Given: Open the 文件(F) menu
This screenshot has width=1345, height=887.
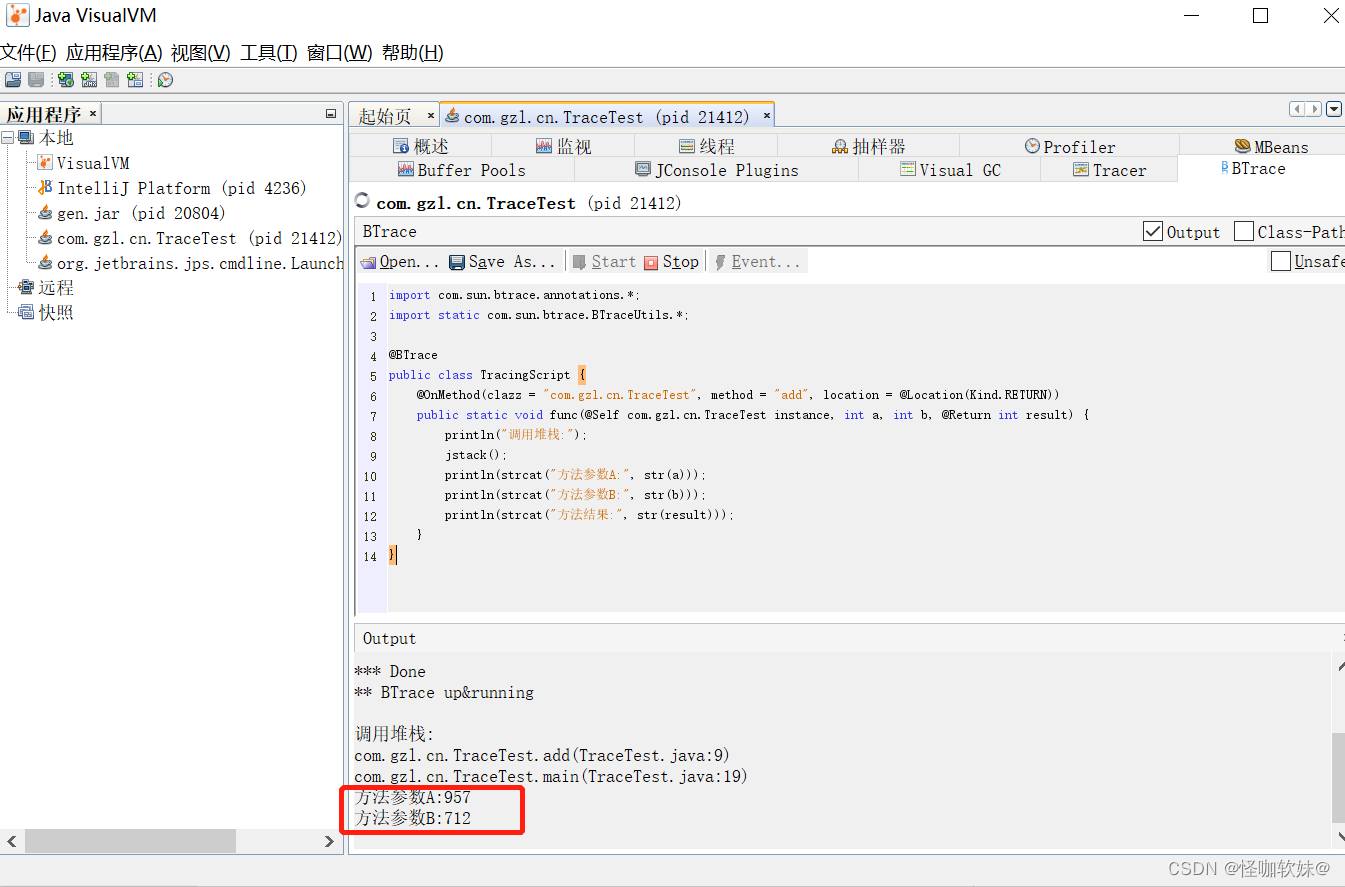Looking at the screenshot, I should (x=28, y=53).
